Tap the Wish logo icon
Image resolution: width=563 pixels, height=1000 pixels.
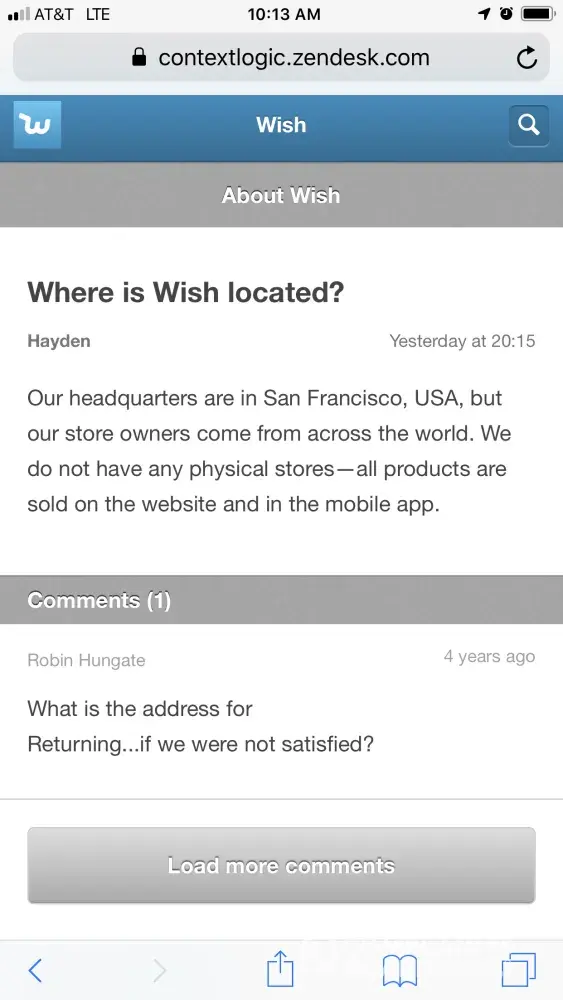pos(37,124)
